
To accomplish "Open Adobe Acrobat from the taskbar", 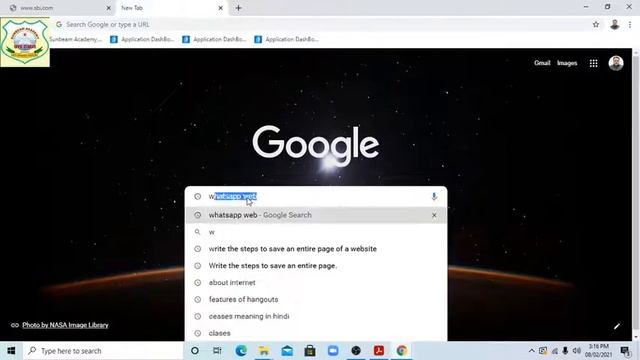I will click(379, 351).
